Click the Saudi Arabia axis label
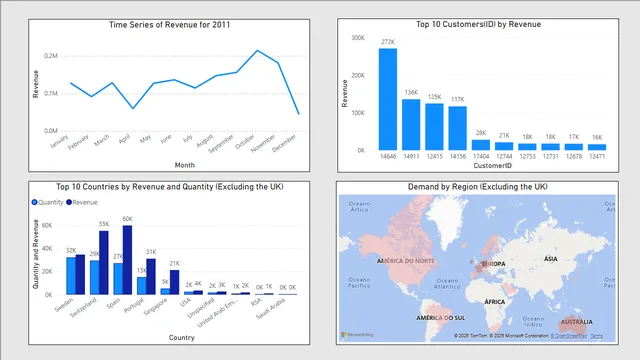Viewport: 640px width, 360px height. click(271, 309)
